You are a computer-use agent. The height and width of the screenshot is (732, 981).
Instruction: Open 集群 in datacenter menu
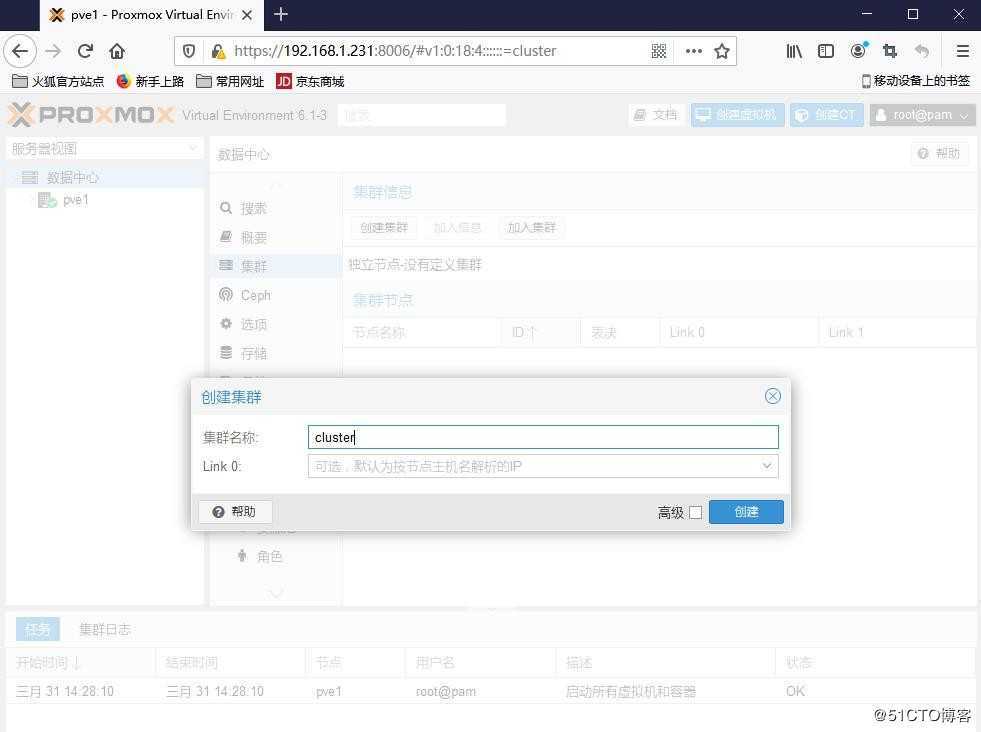click(x=276, y=266)
